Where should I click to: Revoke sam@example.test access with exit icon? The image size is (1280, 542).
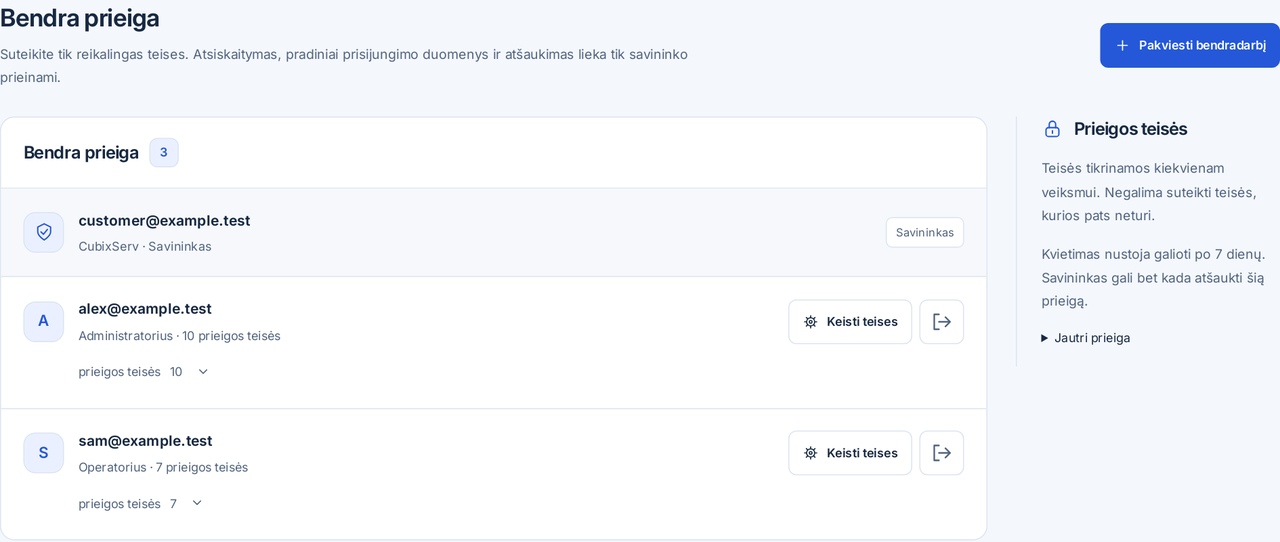click(x=941, y=453)
